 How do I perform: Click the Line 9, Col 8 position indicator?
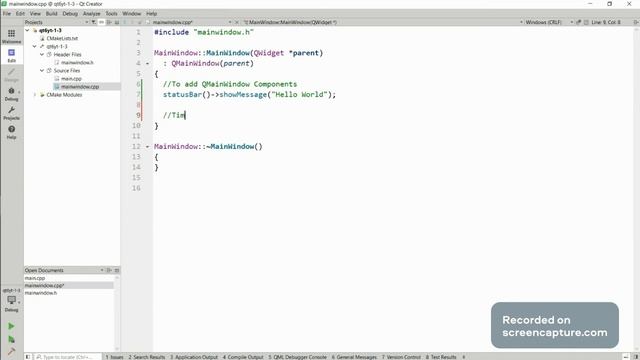[x=606, y=22]
